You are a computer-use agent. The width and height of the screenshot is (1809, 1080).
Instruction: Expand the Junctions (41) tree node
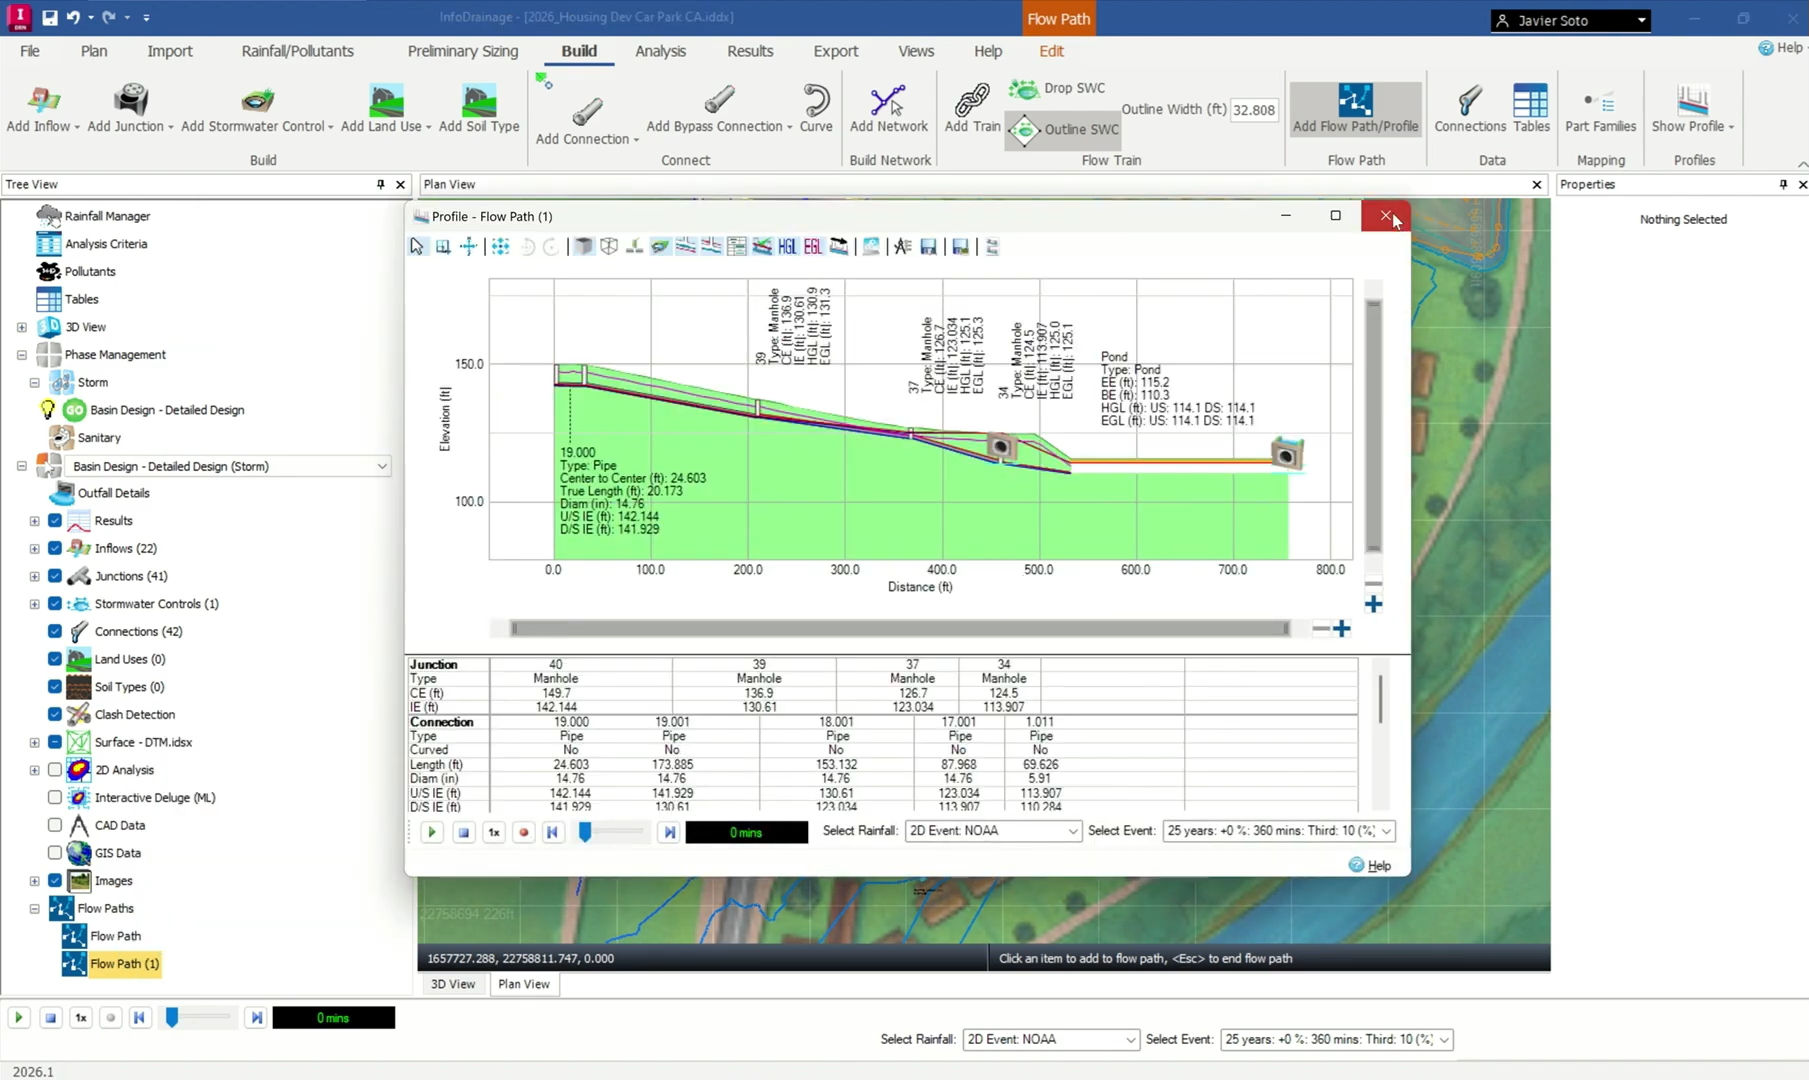[33, 576]
